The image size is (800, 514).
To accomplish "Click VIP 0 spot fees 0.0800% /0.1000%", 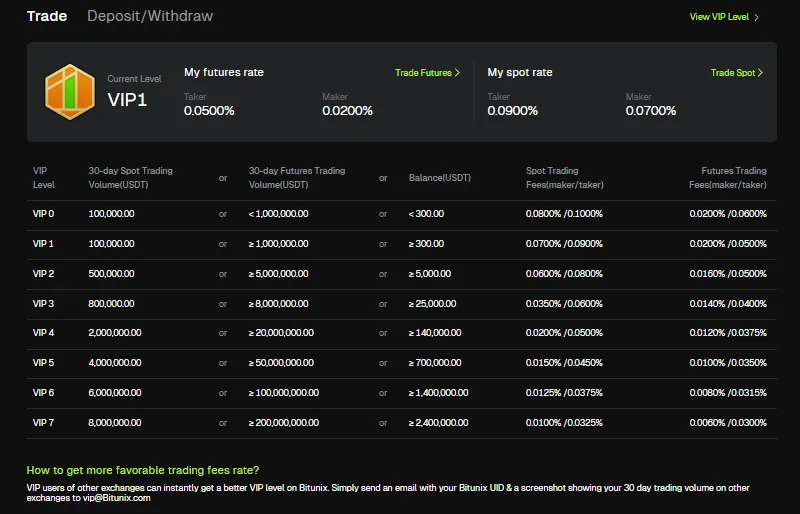I will 564,214.
